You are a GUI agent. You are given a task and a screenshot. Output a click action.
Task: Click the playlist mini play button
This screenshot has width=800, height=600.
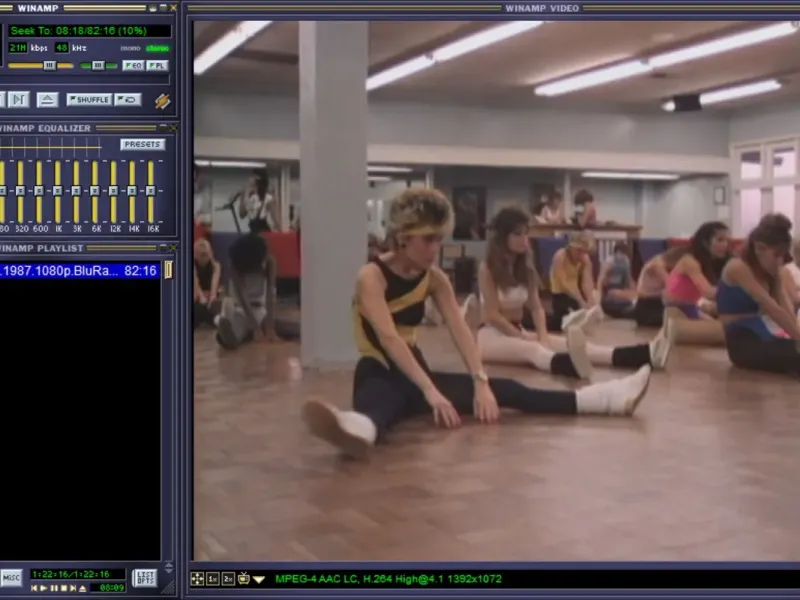[44, 588]
